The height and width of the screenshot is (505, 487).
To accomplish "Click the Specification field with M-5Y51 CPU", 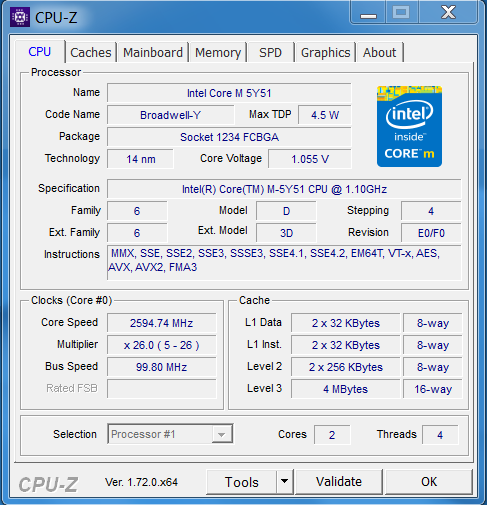I will (284, 189).
